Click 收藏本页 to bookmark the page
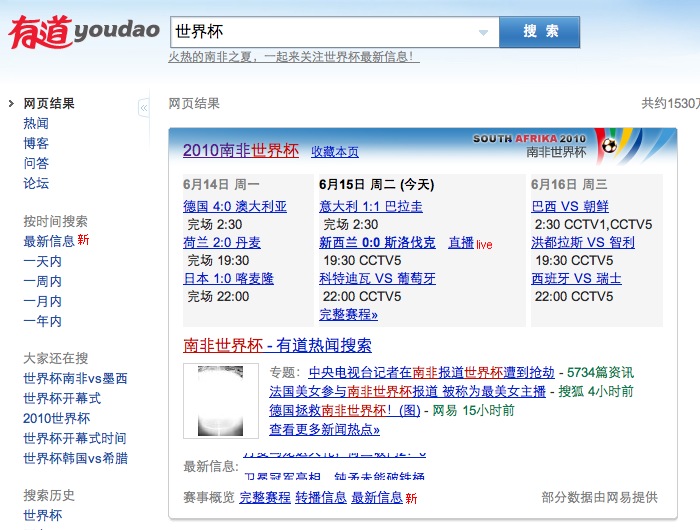The image size is (700, 530). pyautogui.click(x=335, y=152)
